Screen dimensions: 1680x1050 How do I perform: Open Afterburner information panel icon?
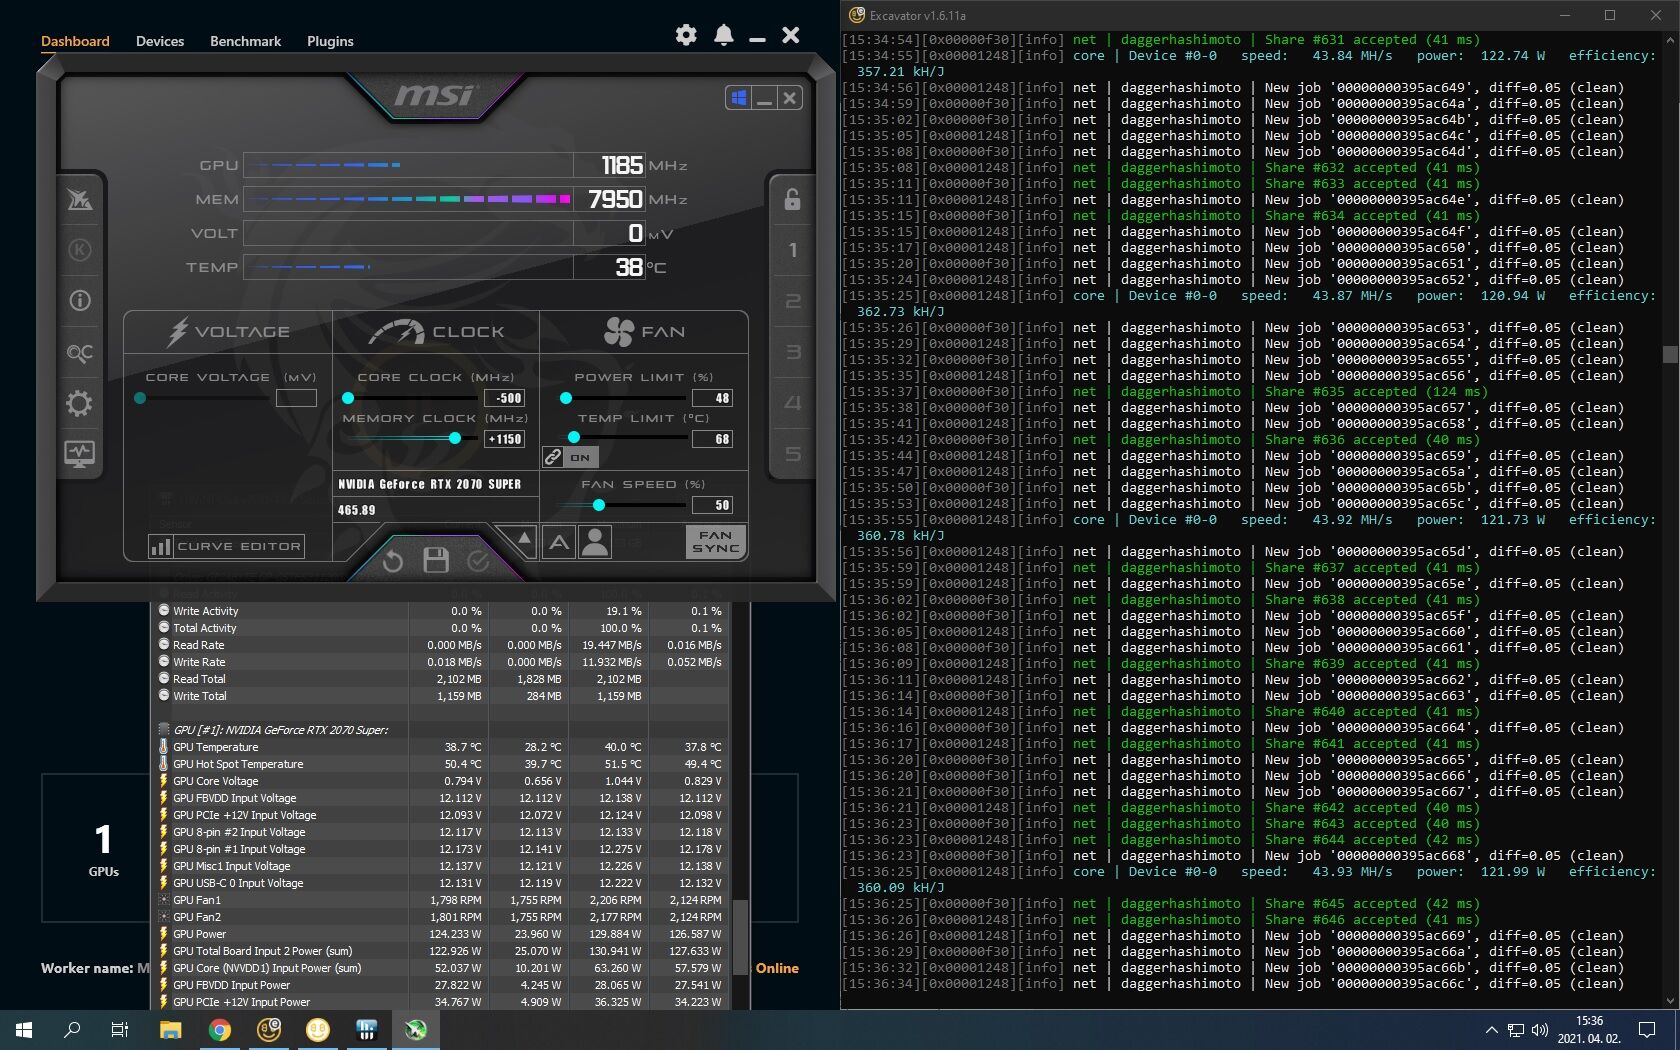80,301
